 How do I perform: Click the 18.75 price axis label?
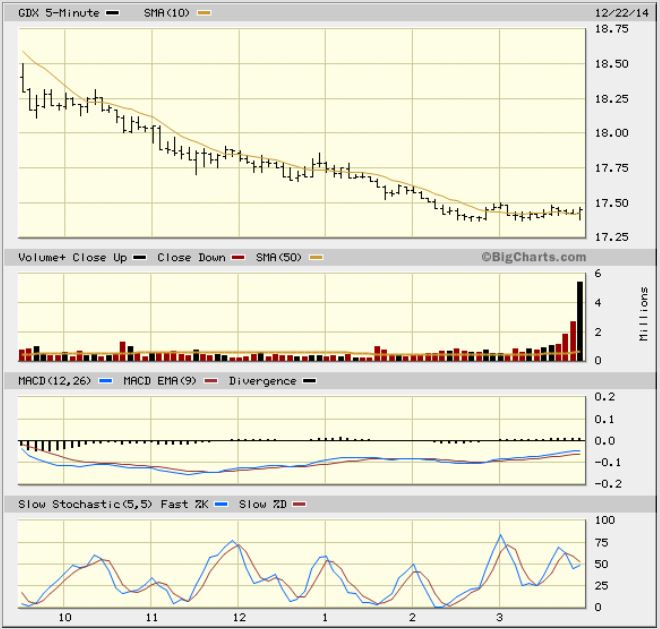pyautogui.click(x=612, y=29)
